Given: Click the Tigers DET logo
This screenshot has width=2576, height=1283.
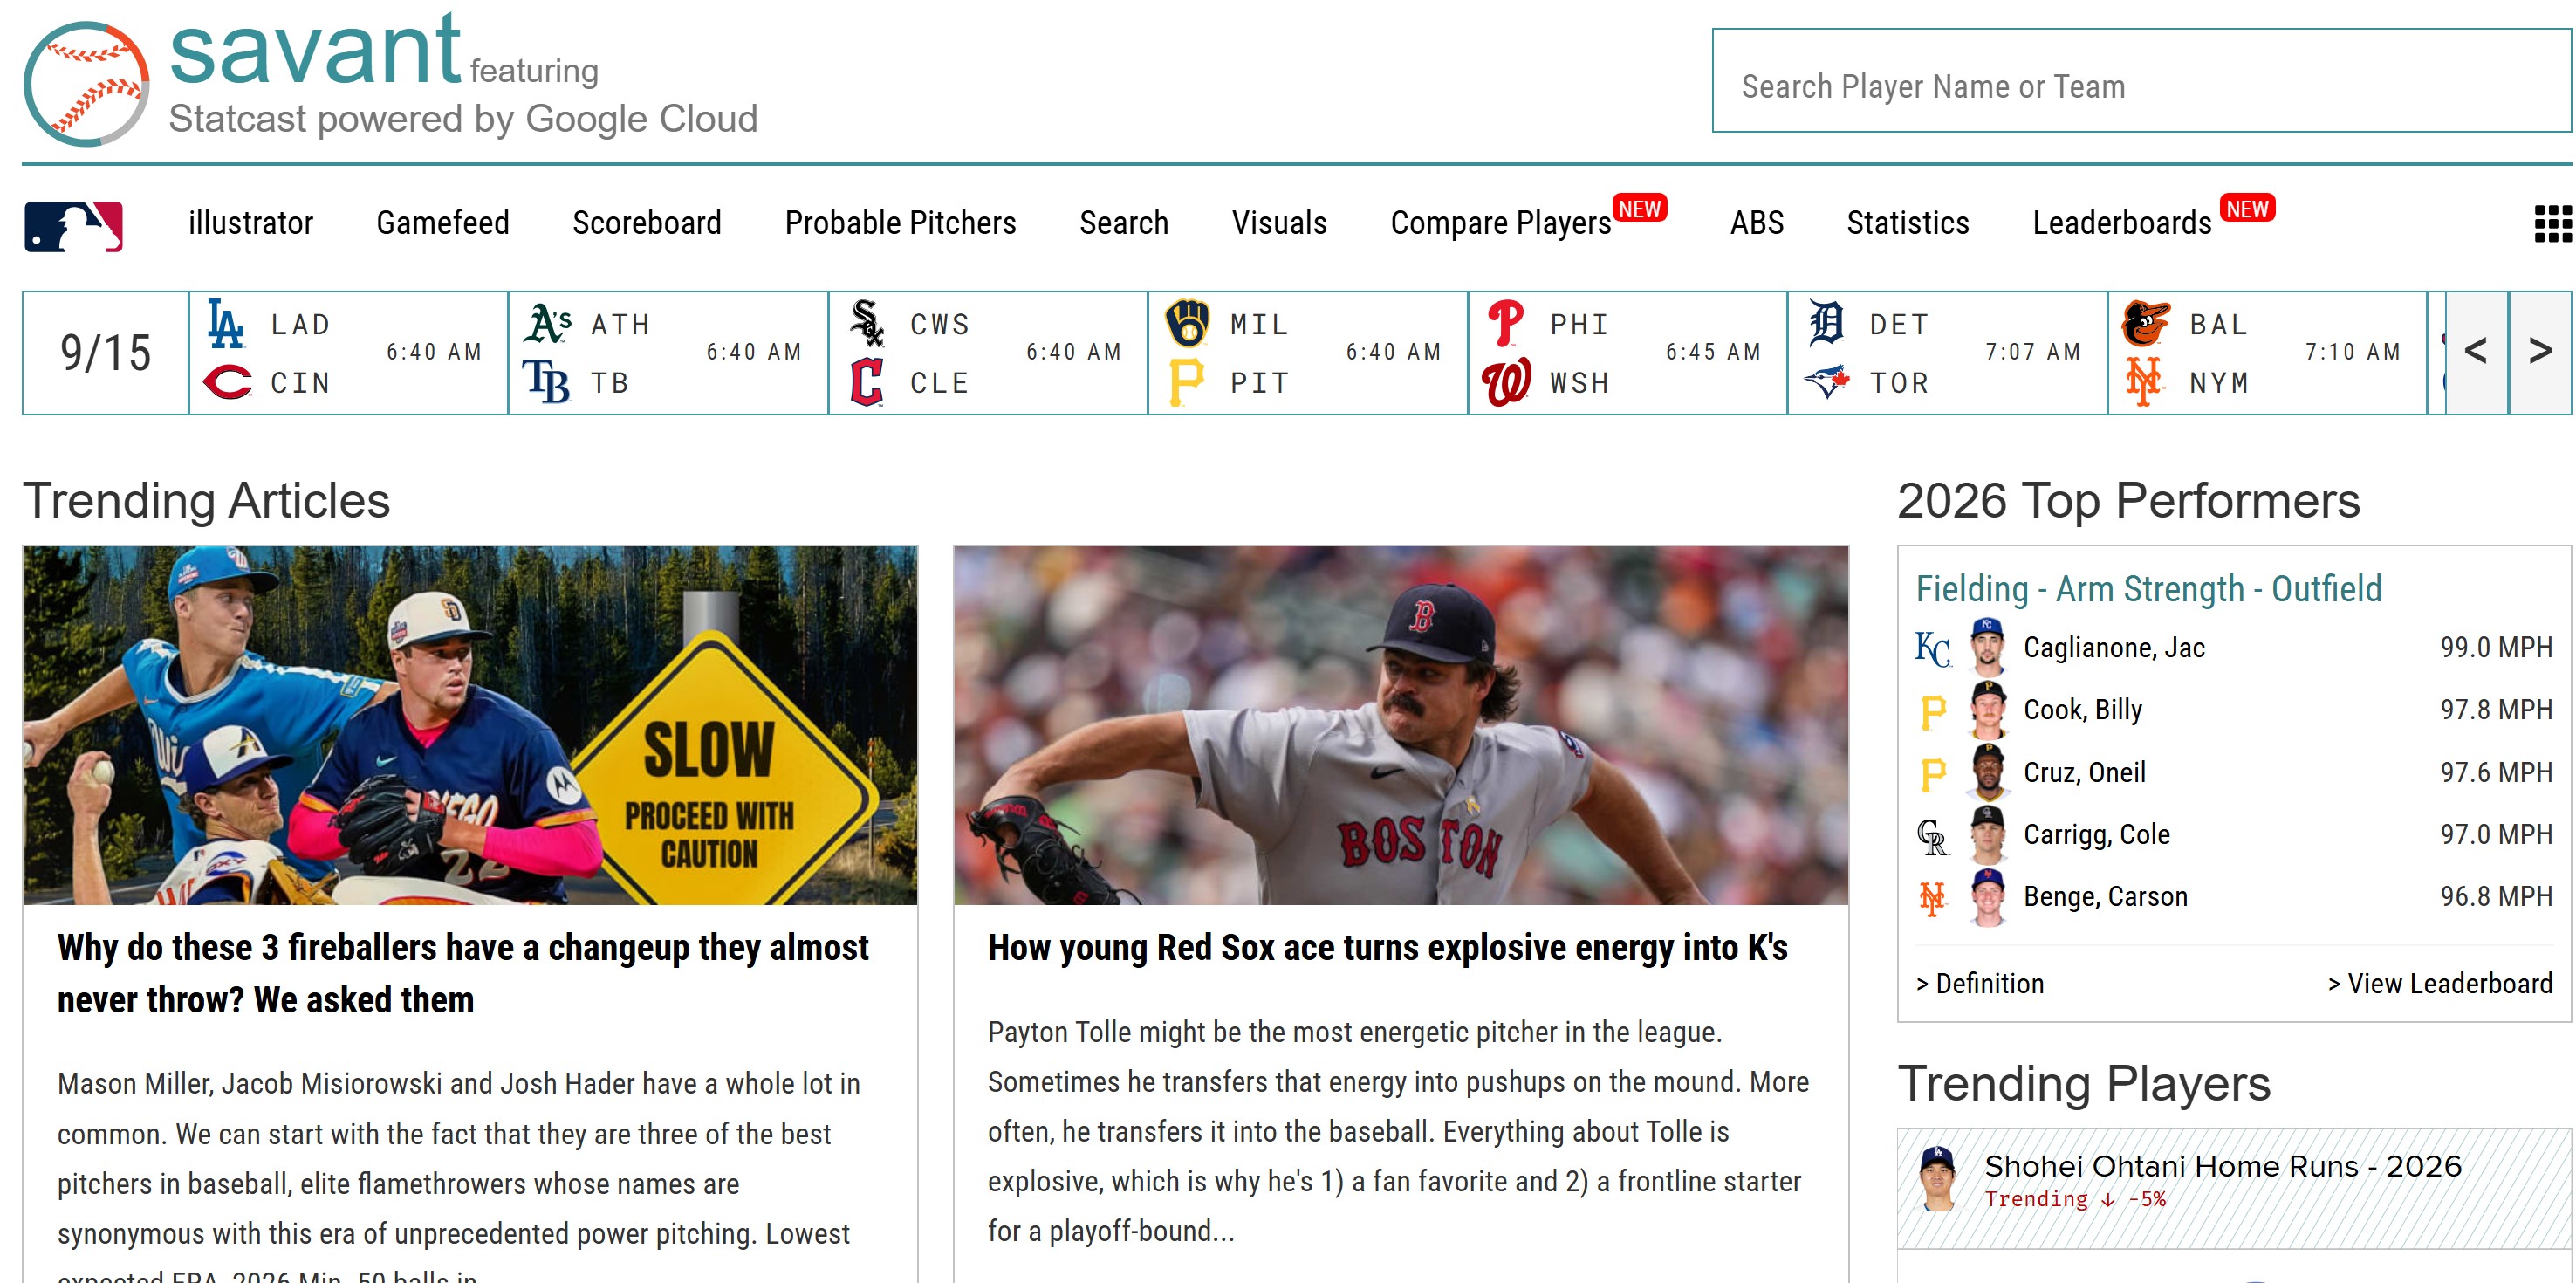Looking at the screenshot, I should tap(1826, 324).
